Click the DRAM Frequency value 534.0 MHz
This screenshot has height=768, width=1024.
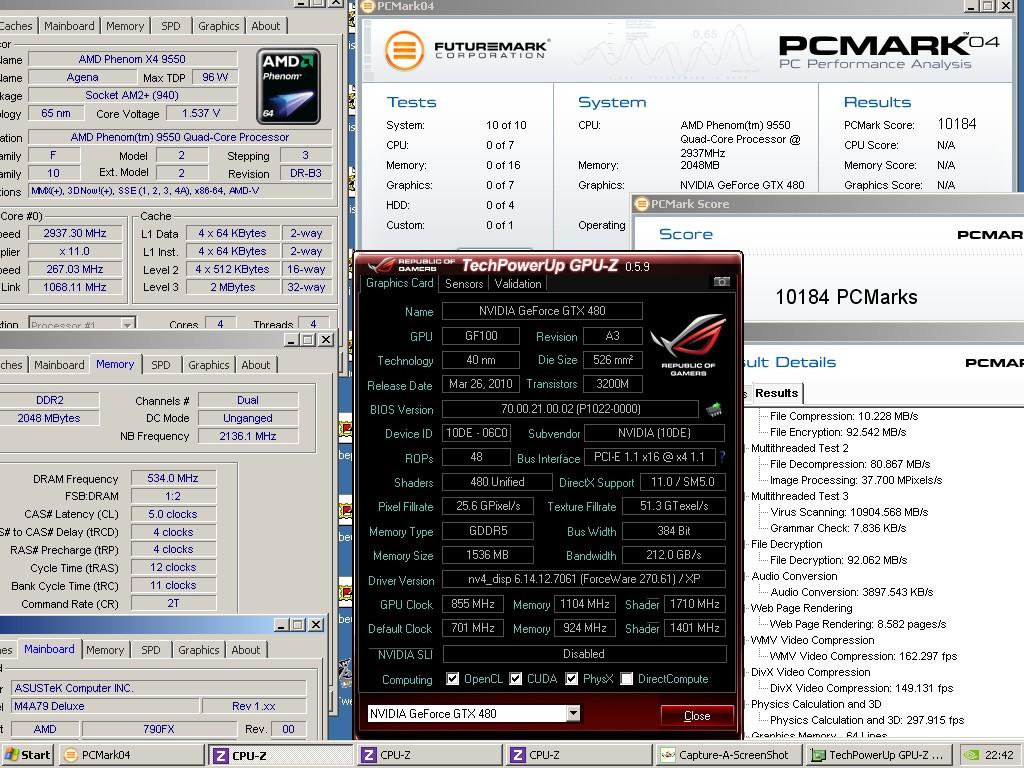pyautogui.click(x=173, y=478)
